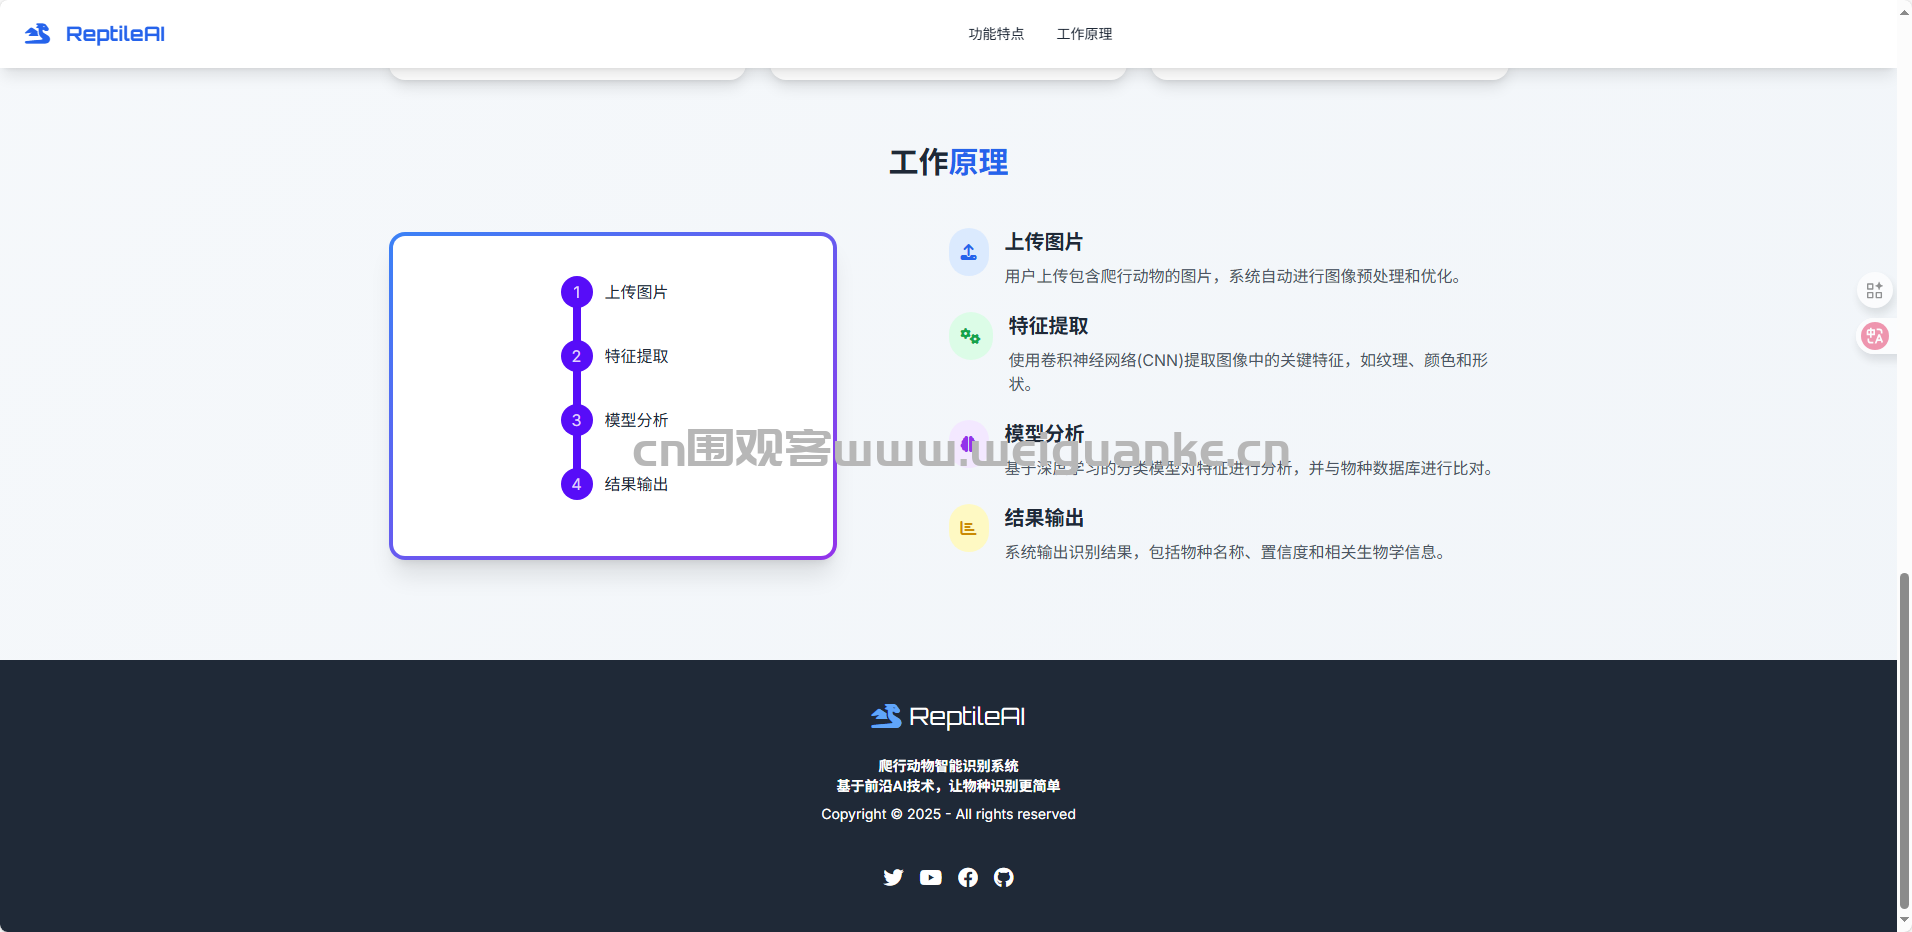Screen dimensions: 1912x932
Task: Select step 3 circle for 模型分析
Action: [576, 420]
